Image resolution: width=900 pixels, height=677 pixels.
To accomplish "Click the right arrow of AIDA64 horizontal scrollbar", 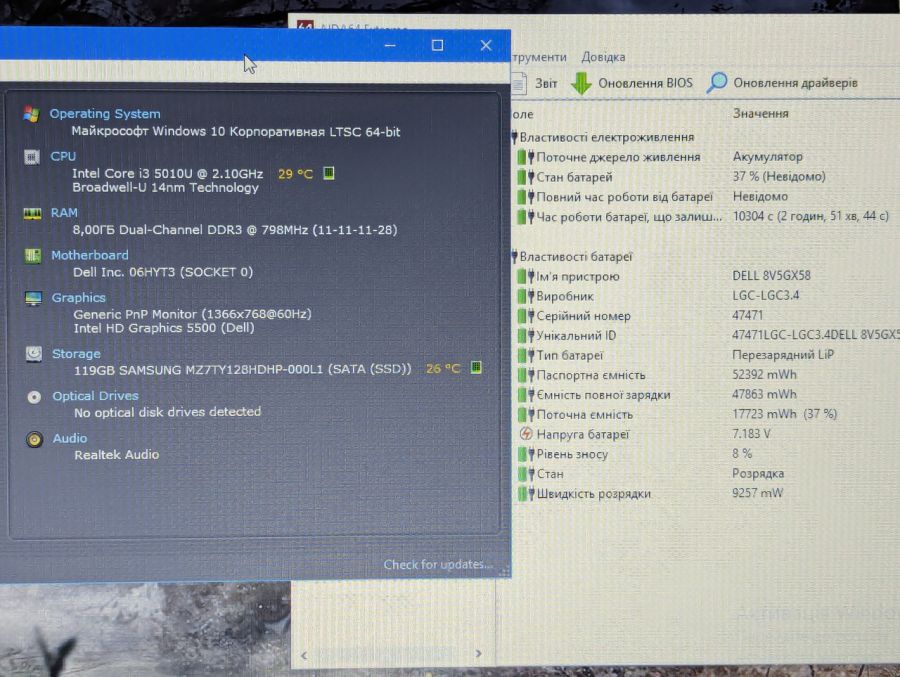I will [478, 654].
